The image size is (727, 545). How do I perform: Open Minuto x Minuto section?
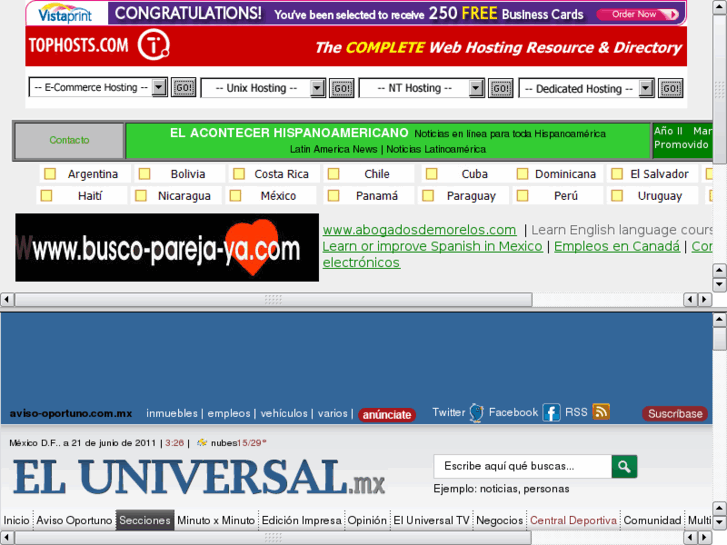pyautogui.click(x=216, y=520)
